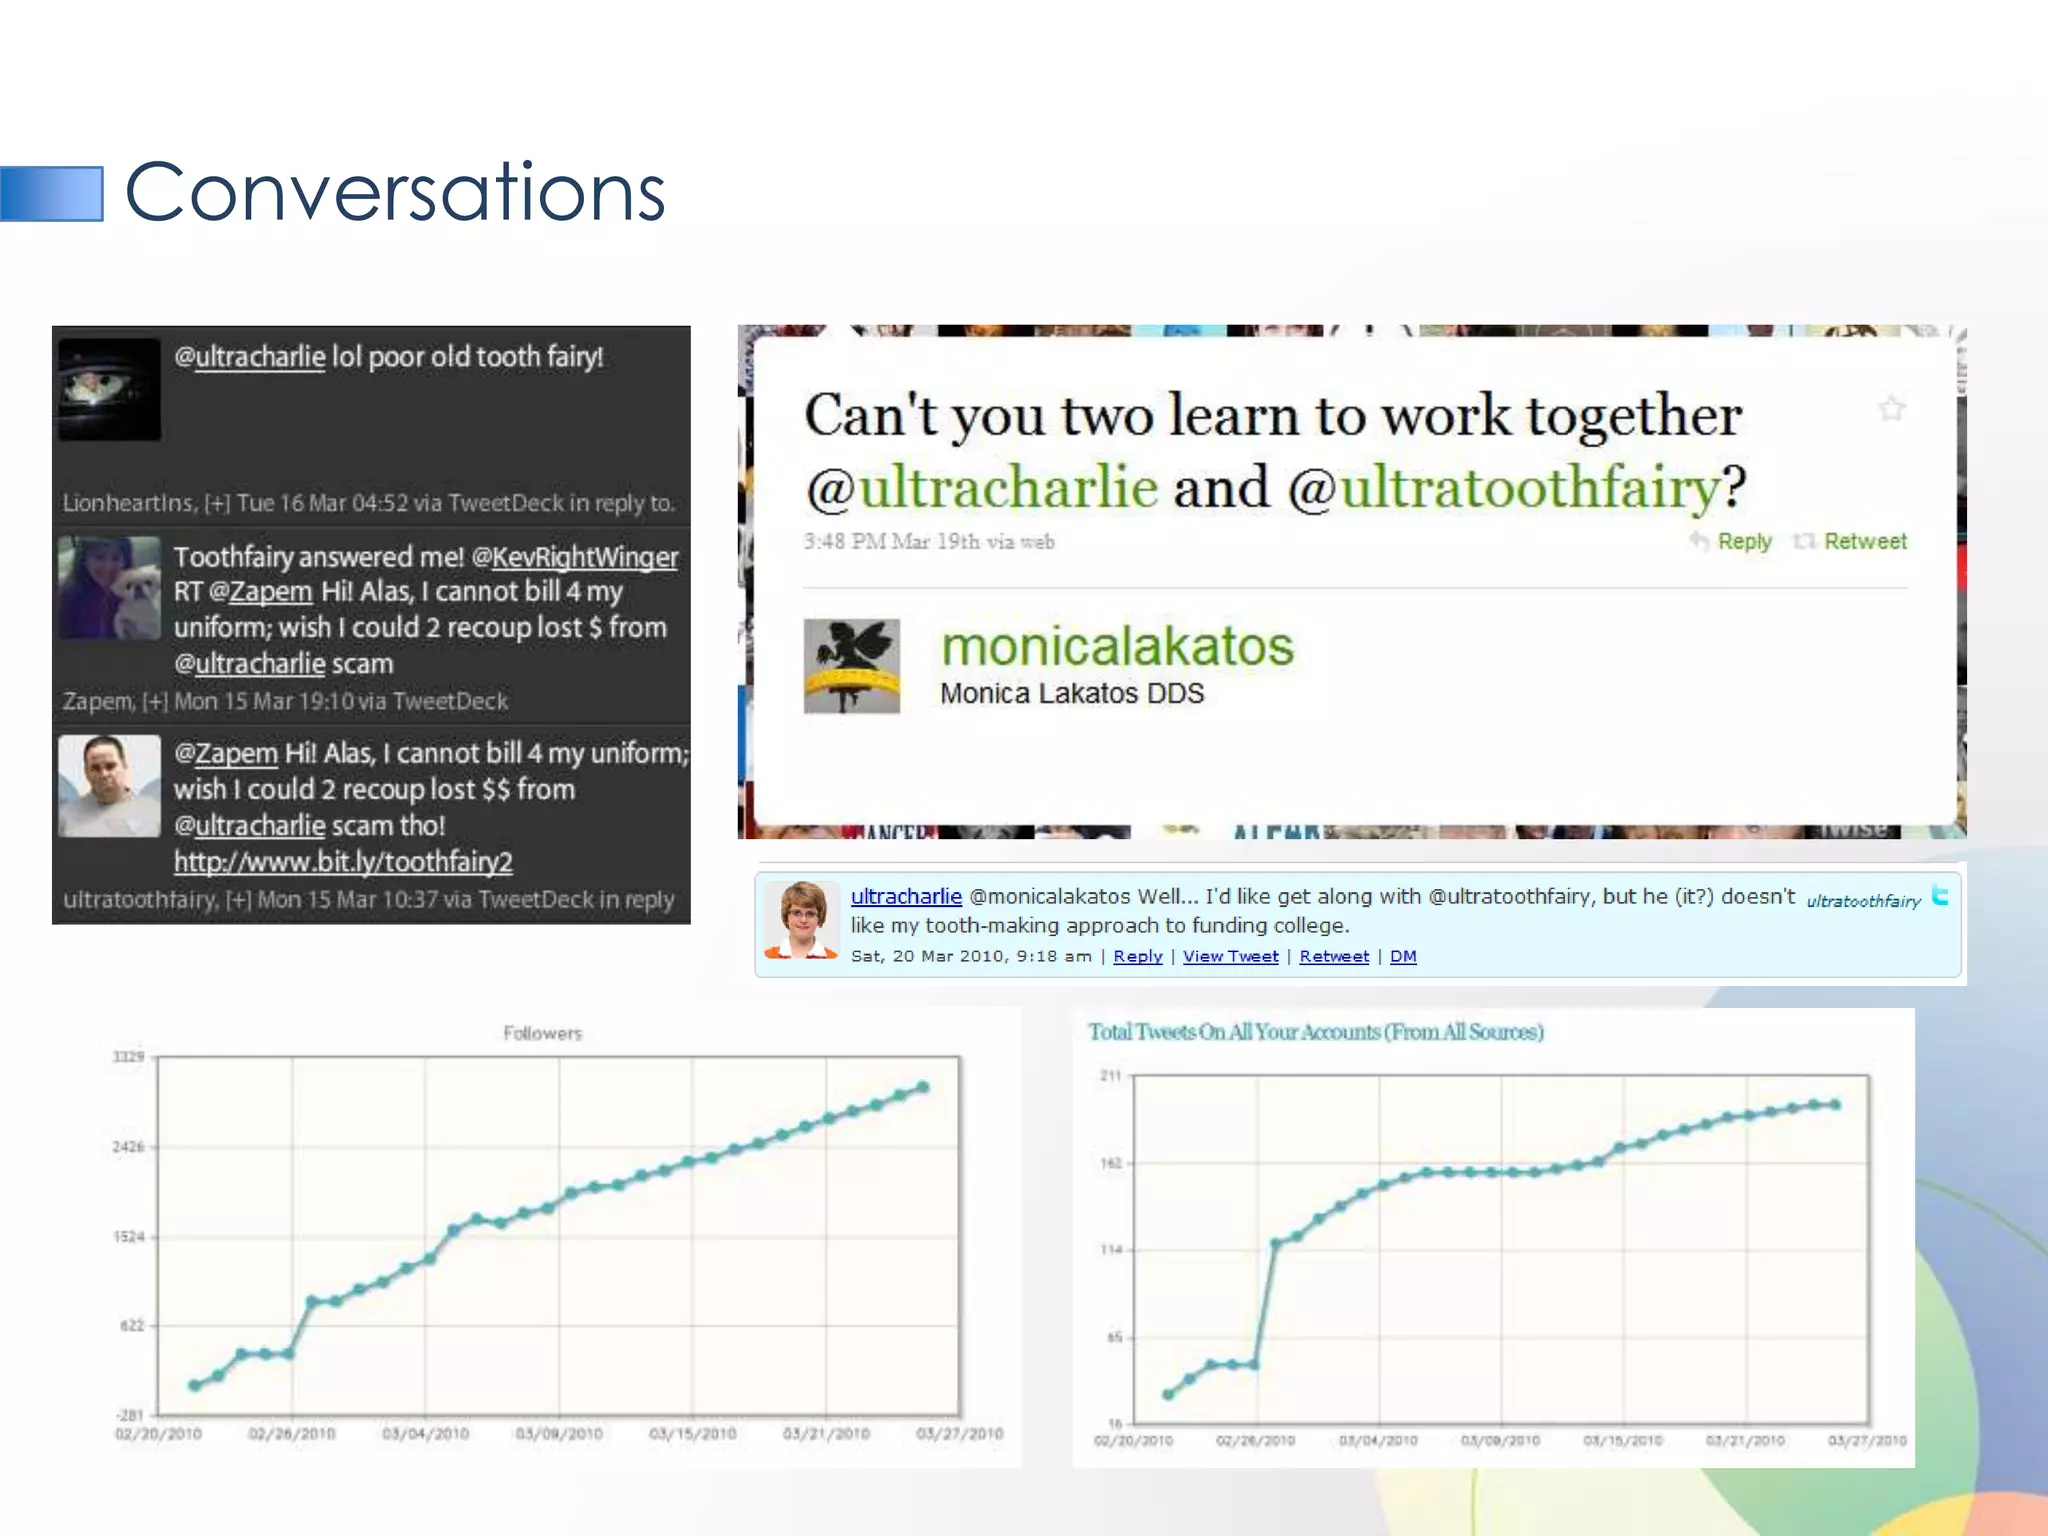Click the favorite star on monicalakatos tweet
This screenshot has width=2048, height=1536.
1891,408
